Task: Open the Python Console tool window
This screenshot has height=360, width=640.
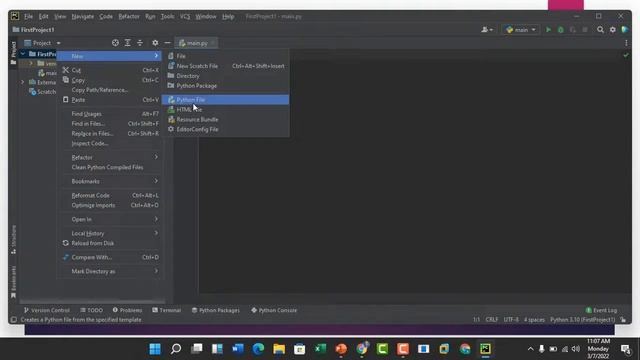Action: 274,310
